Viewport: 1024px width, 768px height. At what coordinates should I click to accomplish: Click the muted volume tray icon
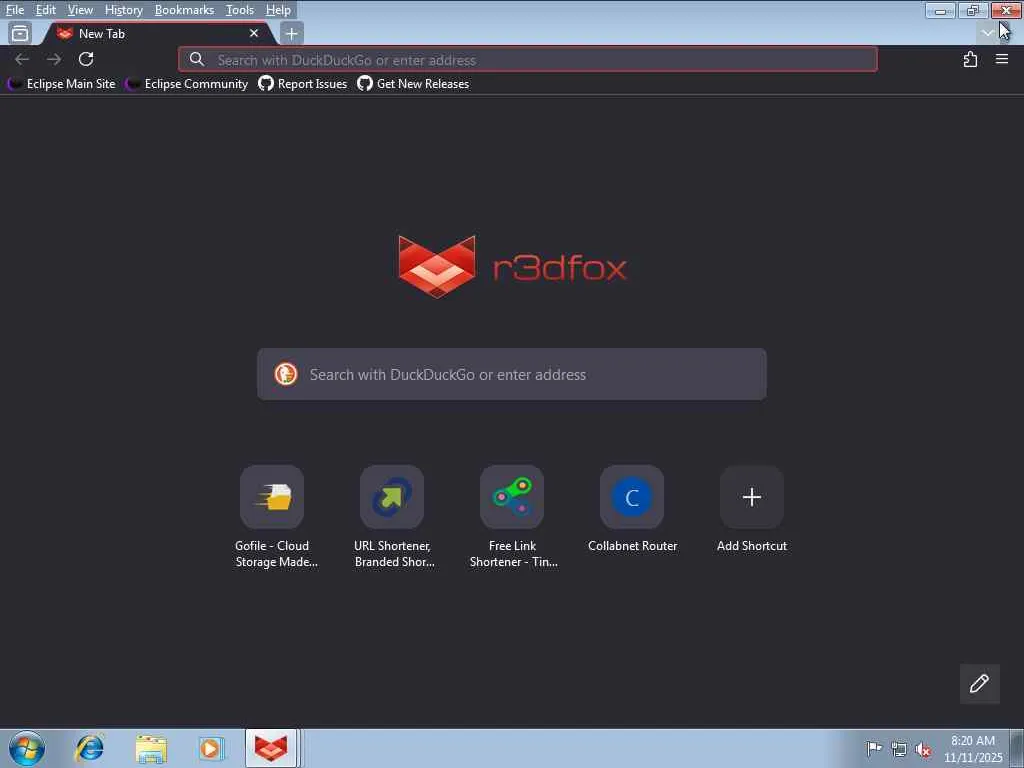pyautogui.click(x=923, y=749)
